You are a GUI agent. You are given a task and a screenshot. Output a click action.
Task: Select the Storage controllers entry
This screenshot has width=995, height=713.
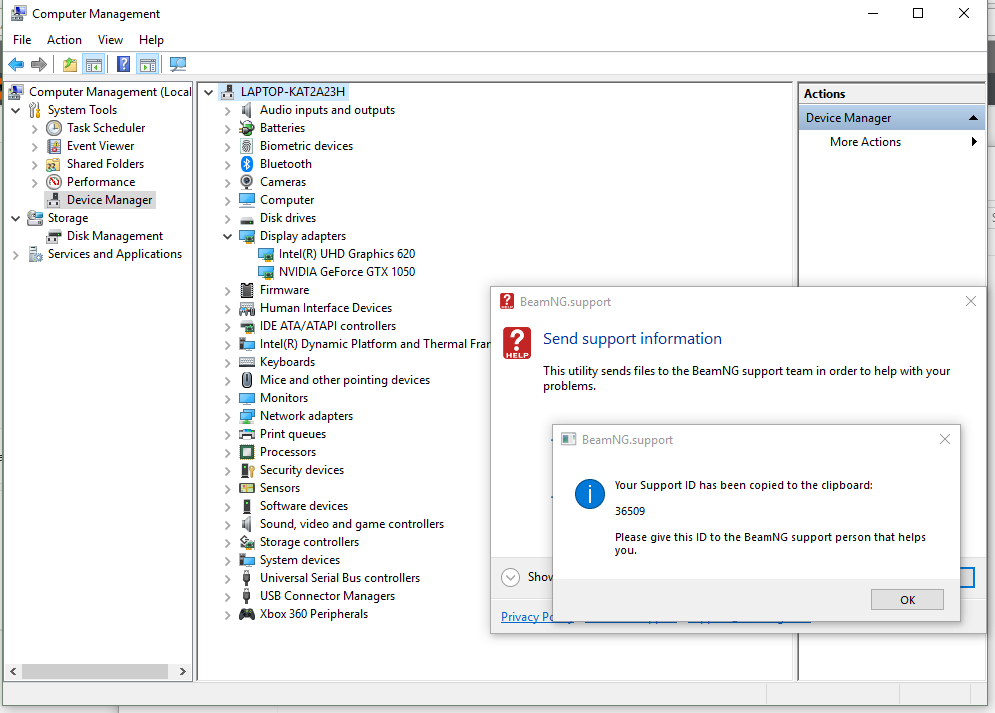point(309,542)
